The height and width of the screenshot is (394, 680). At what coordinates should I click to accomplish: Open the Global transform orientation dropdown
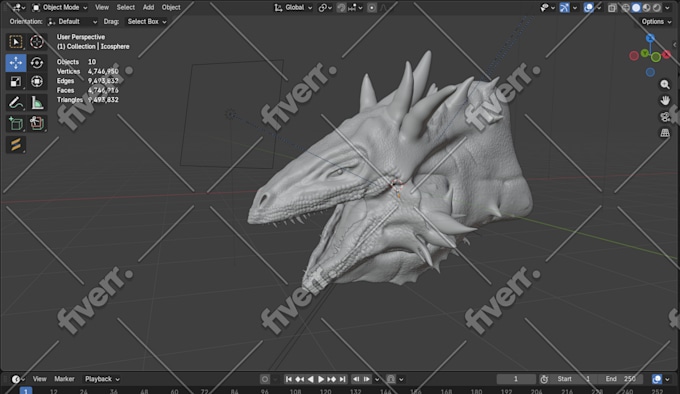click(293, 8)
